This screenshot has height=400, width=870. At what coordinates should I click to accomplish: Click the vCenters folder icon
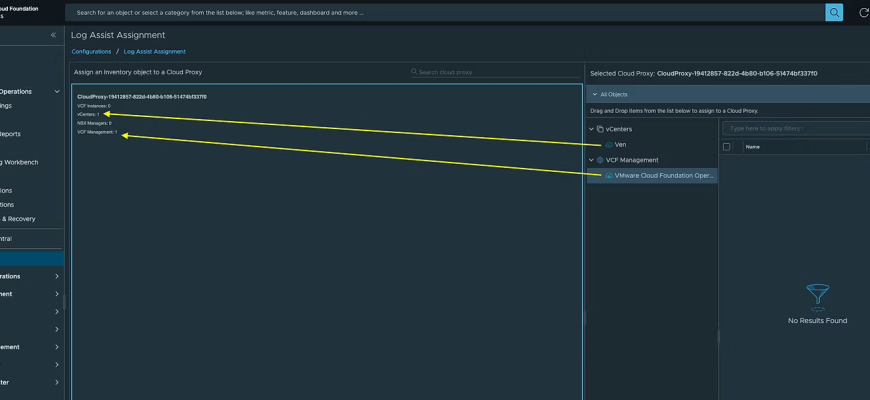click(x=600, y=129)
